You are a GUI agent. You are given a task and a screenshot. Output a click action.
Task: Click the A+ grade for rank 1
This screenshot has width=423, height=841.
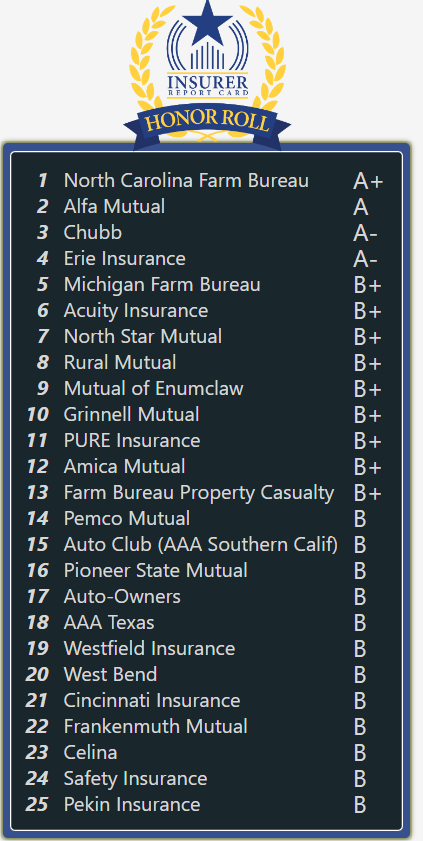tap(368, 181)
